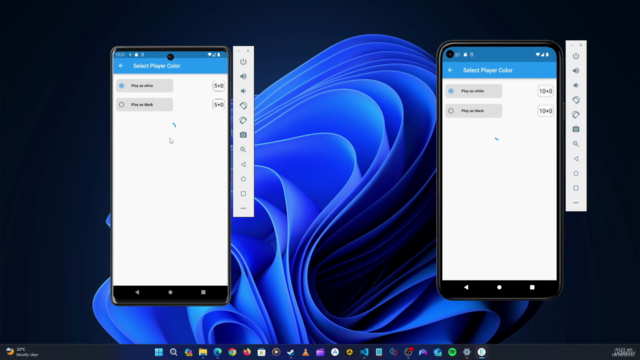640x360 pixels.
Task: Open the 5+0 time control beside Play as black
Action: pyautogui.click(x=219, y=105)
